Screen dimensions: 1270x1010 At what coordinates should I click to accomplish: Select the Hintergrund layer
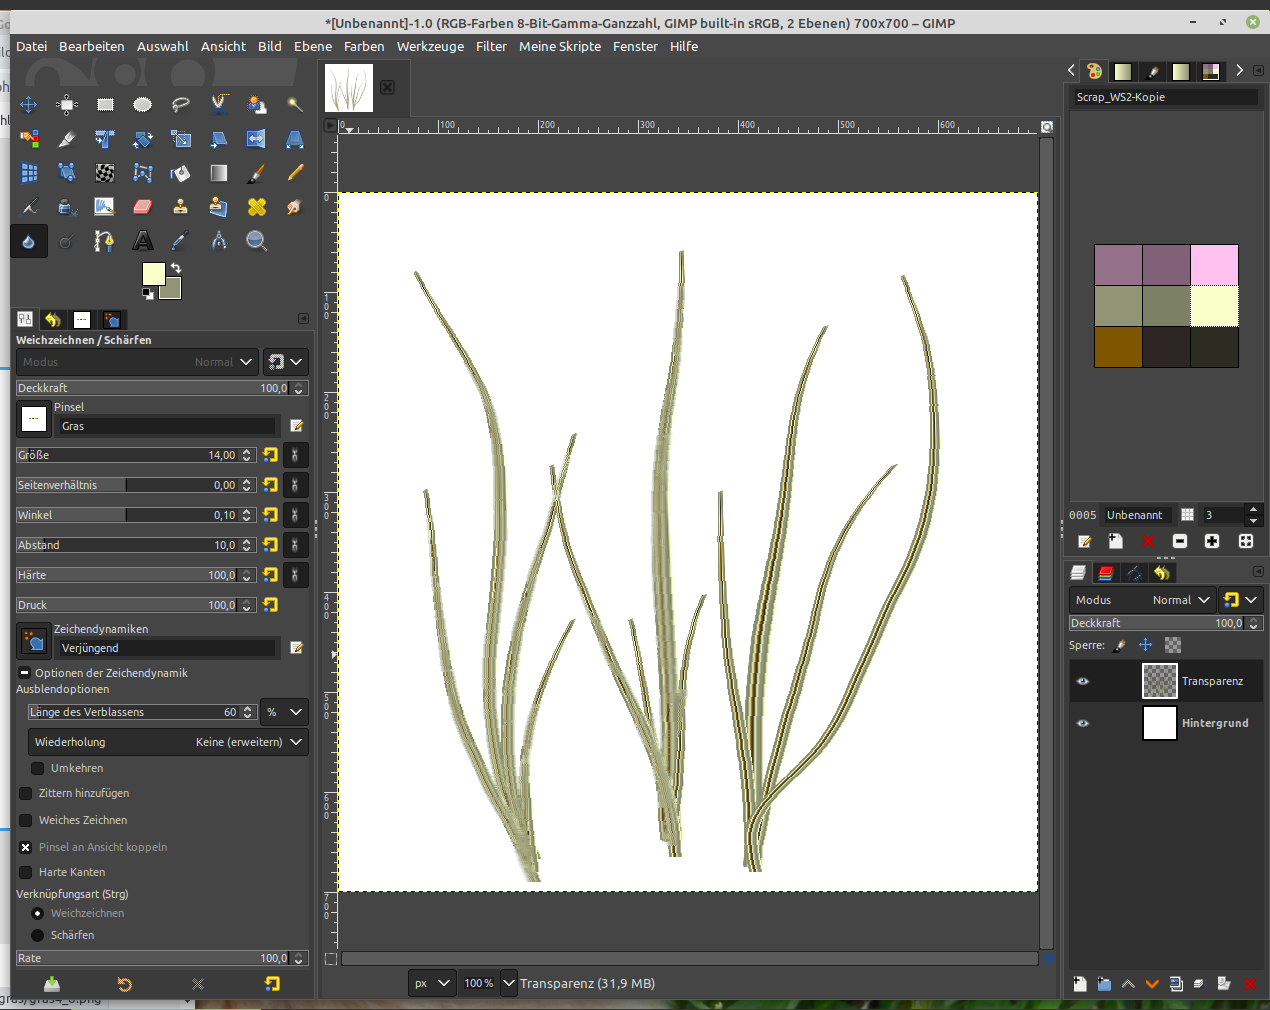click(1214, 723)
